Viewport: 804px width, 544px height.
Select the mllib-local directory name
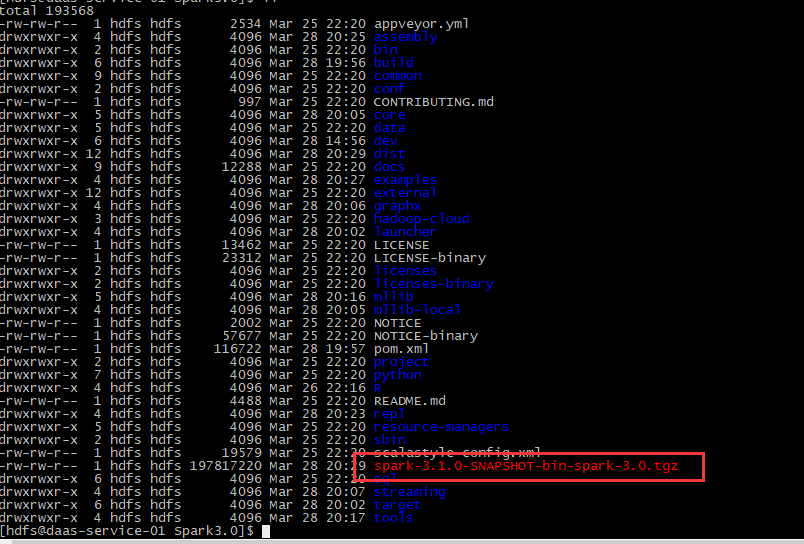tap(417, 310)
